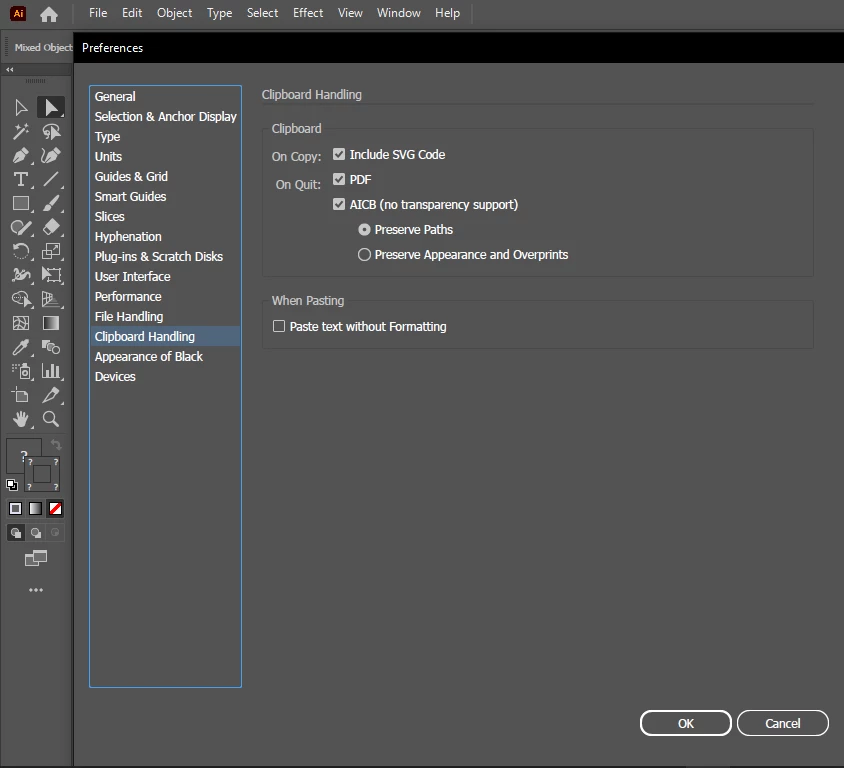The image size is (844, 768).
Task: Select the Selection tool (hollow arrow)
Action: pyautogui.click(x=20, y=108)
